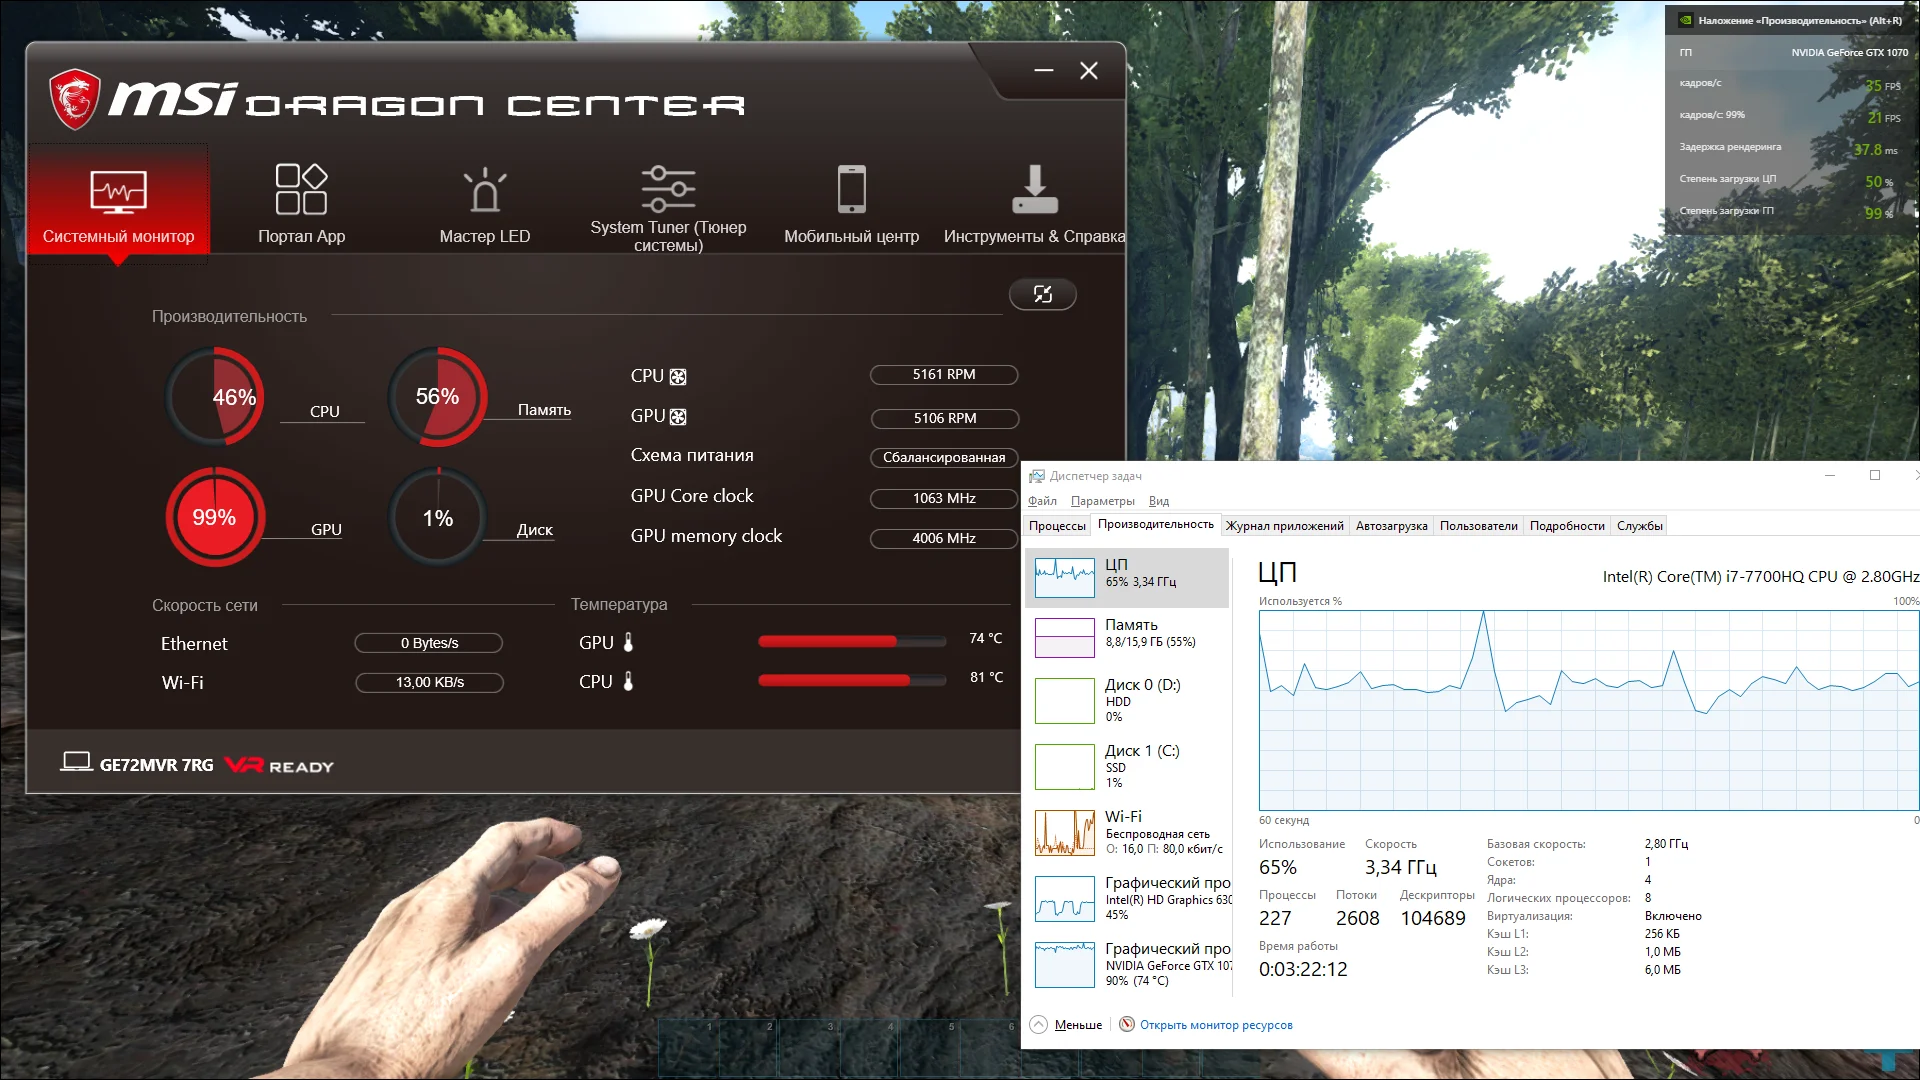Switch to the Процессы tab
Image resolution: width=1920 pixels, height=1080 pixels.
1057,526
